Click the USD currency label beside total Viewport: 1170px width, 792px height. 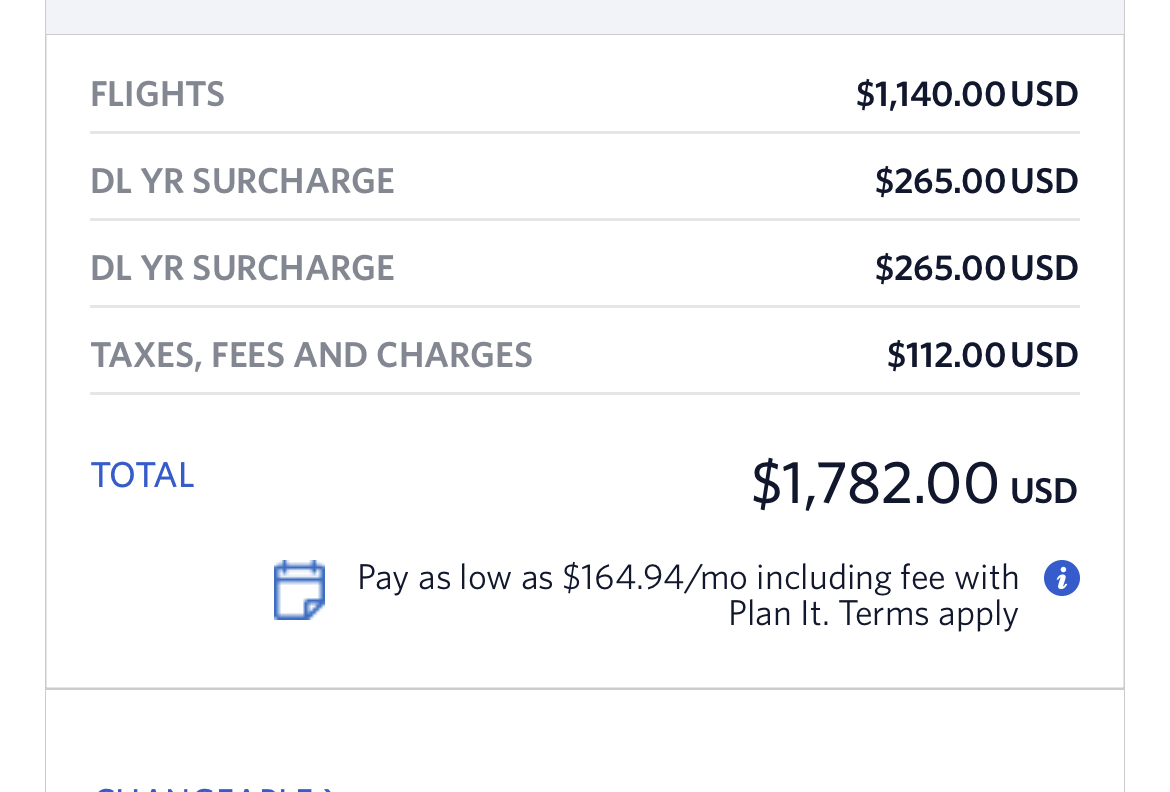(1044, 491)
